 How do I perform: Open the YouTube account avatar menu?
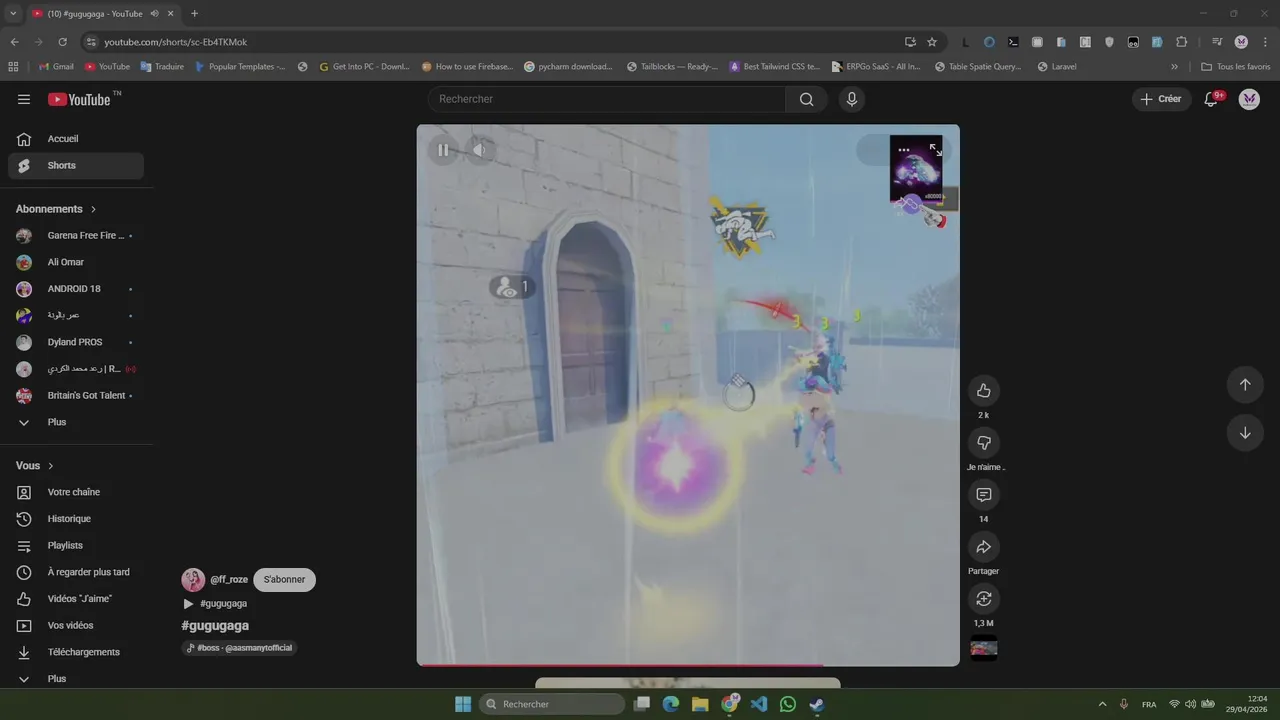click(x=1249, y=99)
